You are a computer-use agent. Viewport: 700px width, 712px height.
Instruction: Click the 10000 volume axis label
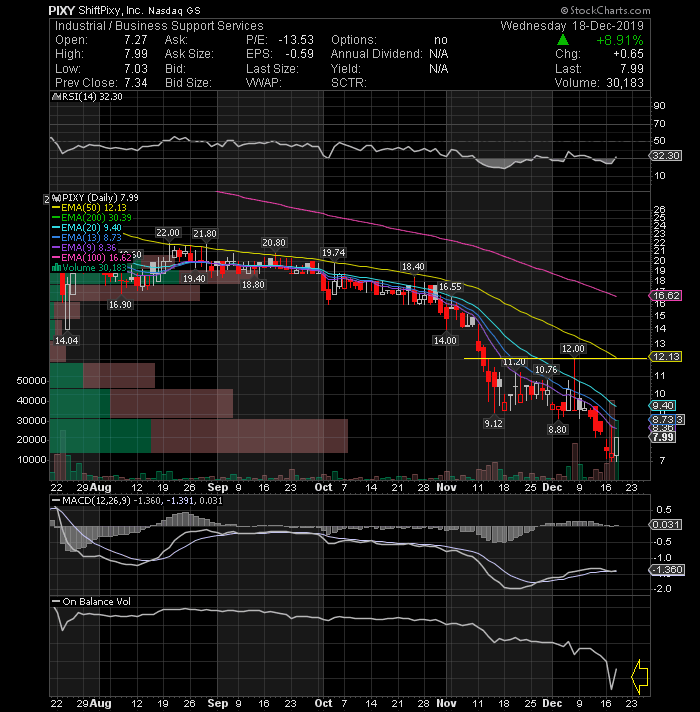point(31,460)
